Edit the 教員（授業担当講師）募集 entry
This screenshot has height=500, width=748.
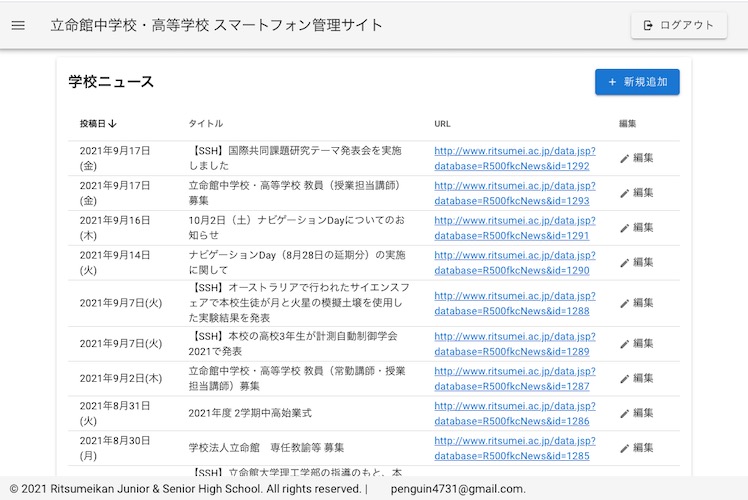[636, 193]
